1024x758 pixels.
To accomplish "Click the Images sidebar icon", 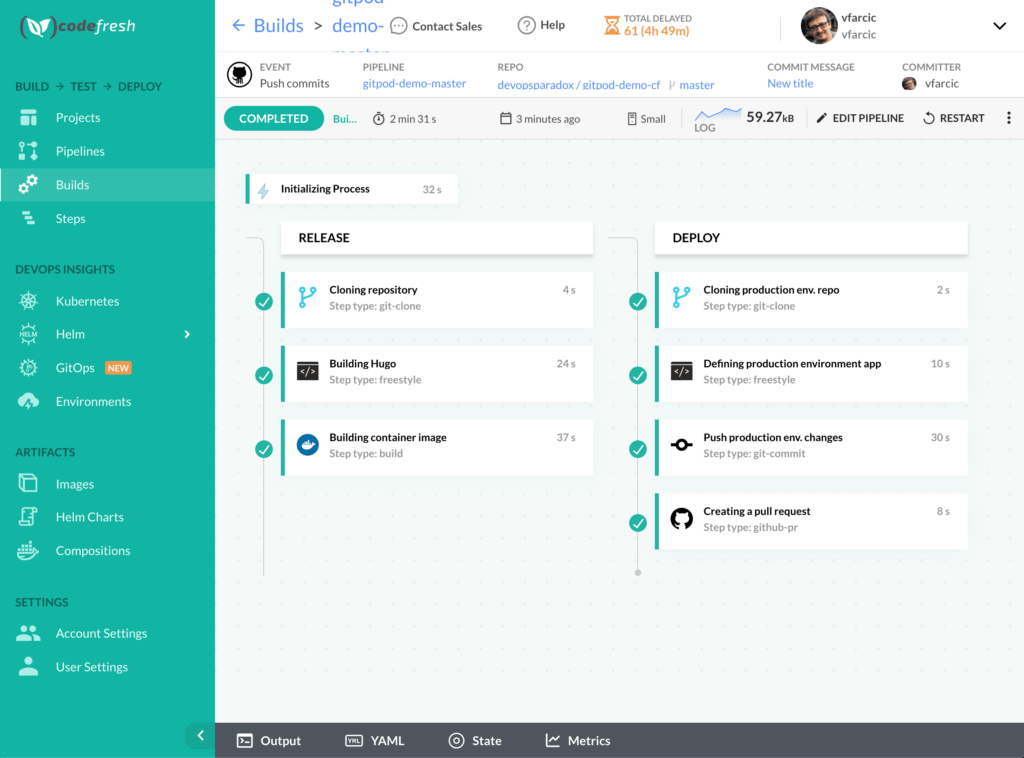I will click(x=28, y=484).
